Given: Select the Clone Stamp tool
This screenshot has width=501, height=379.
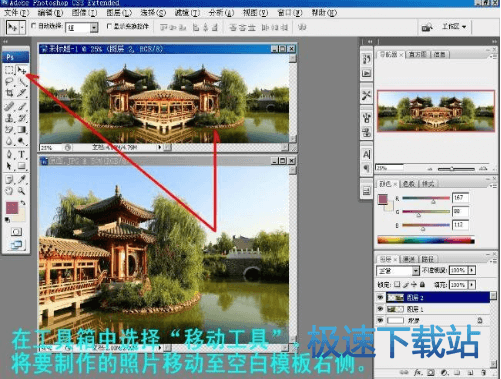Looking at the screenshot, I should [9, 118].
